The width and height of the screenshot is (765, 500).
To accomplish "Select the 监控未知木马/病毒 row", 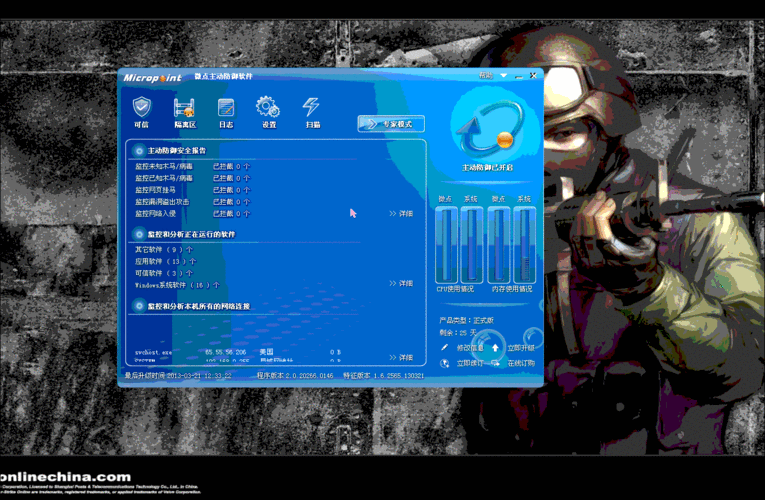I will point(193,166).
